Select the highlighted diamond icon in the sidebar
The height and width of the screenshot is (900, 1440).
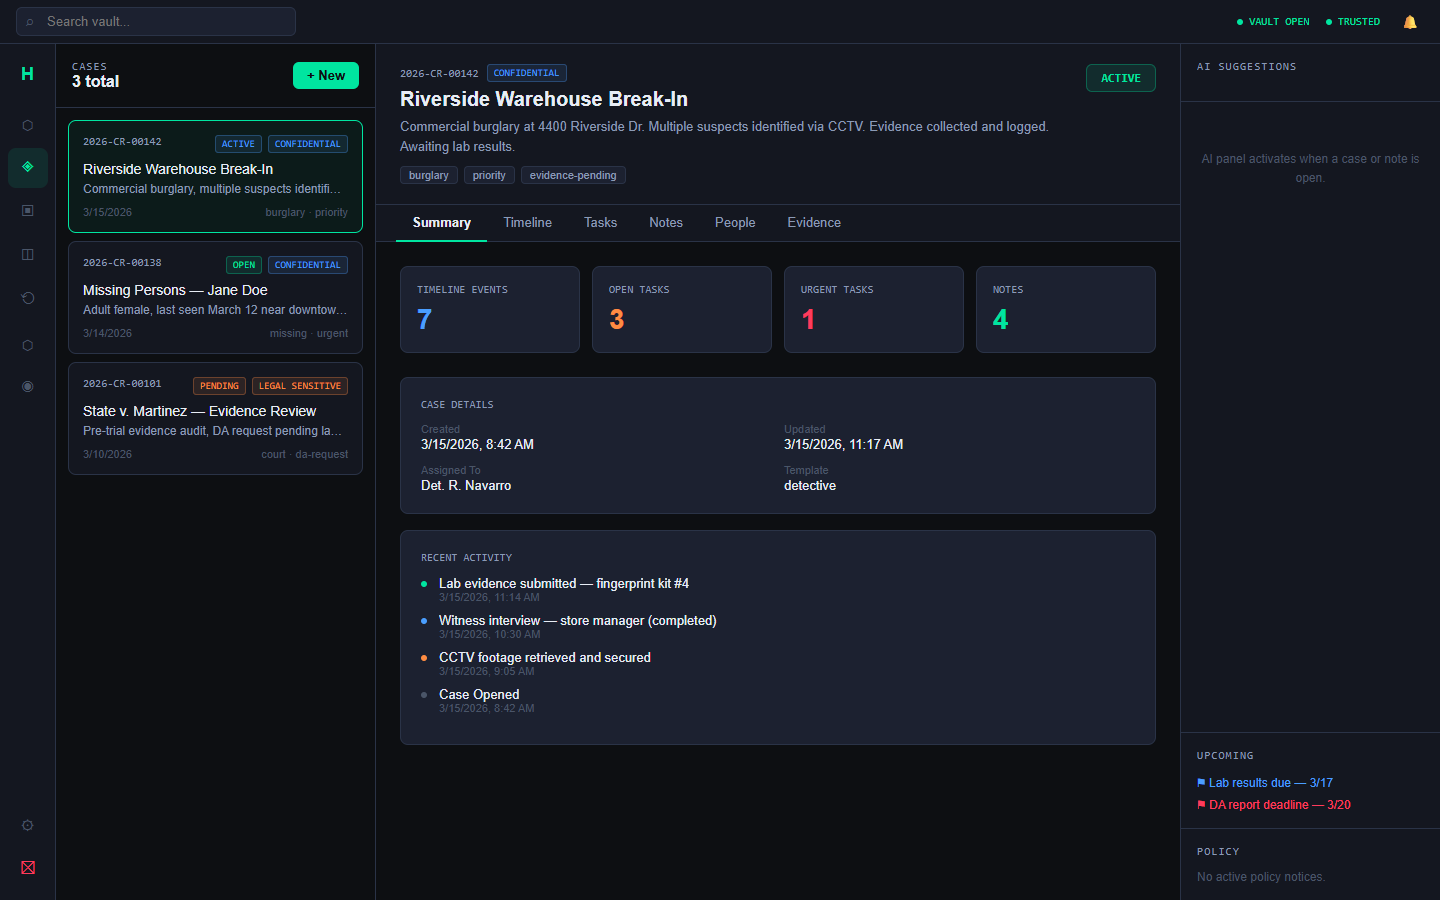[x=28, y=167]
